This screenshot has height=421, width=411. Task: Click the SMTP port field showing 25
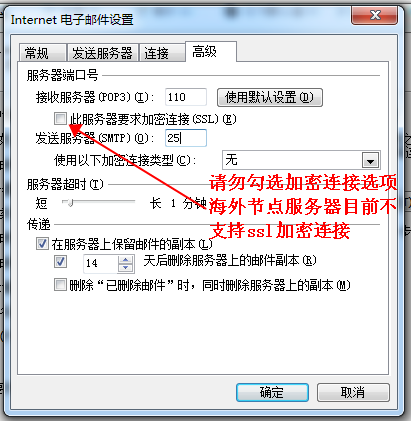tap(186, 138)
